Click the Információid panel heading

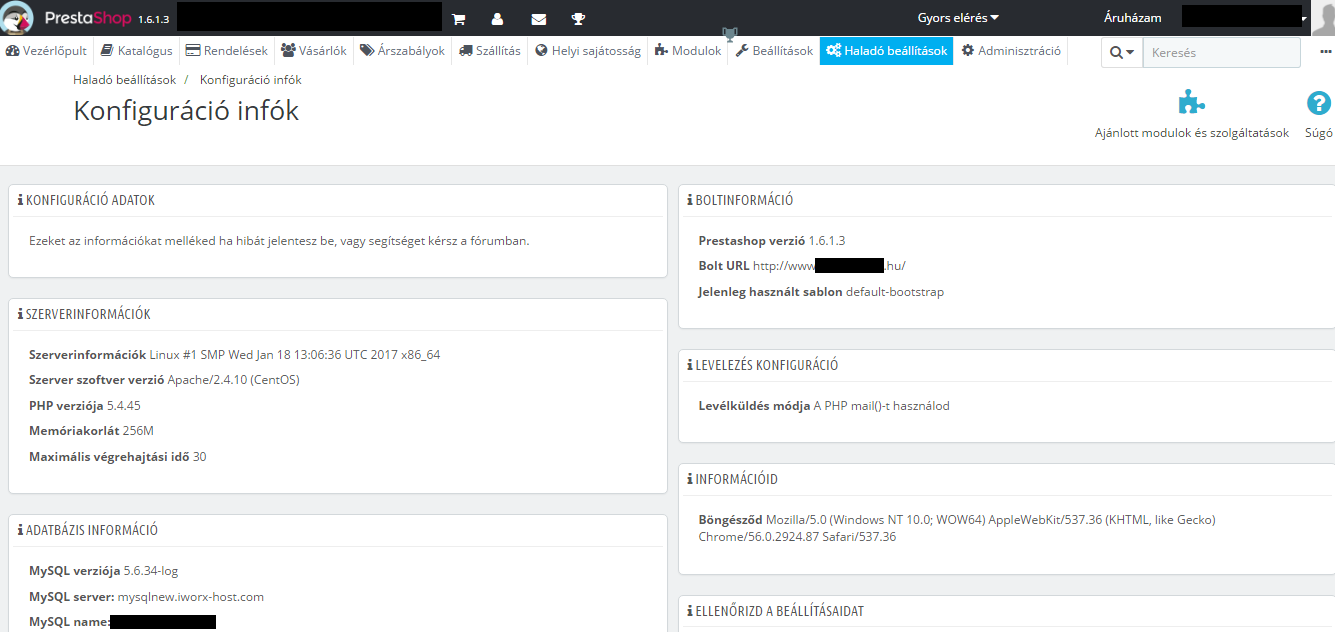point(736,479)
